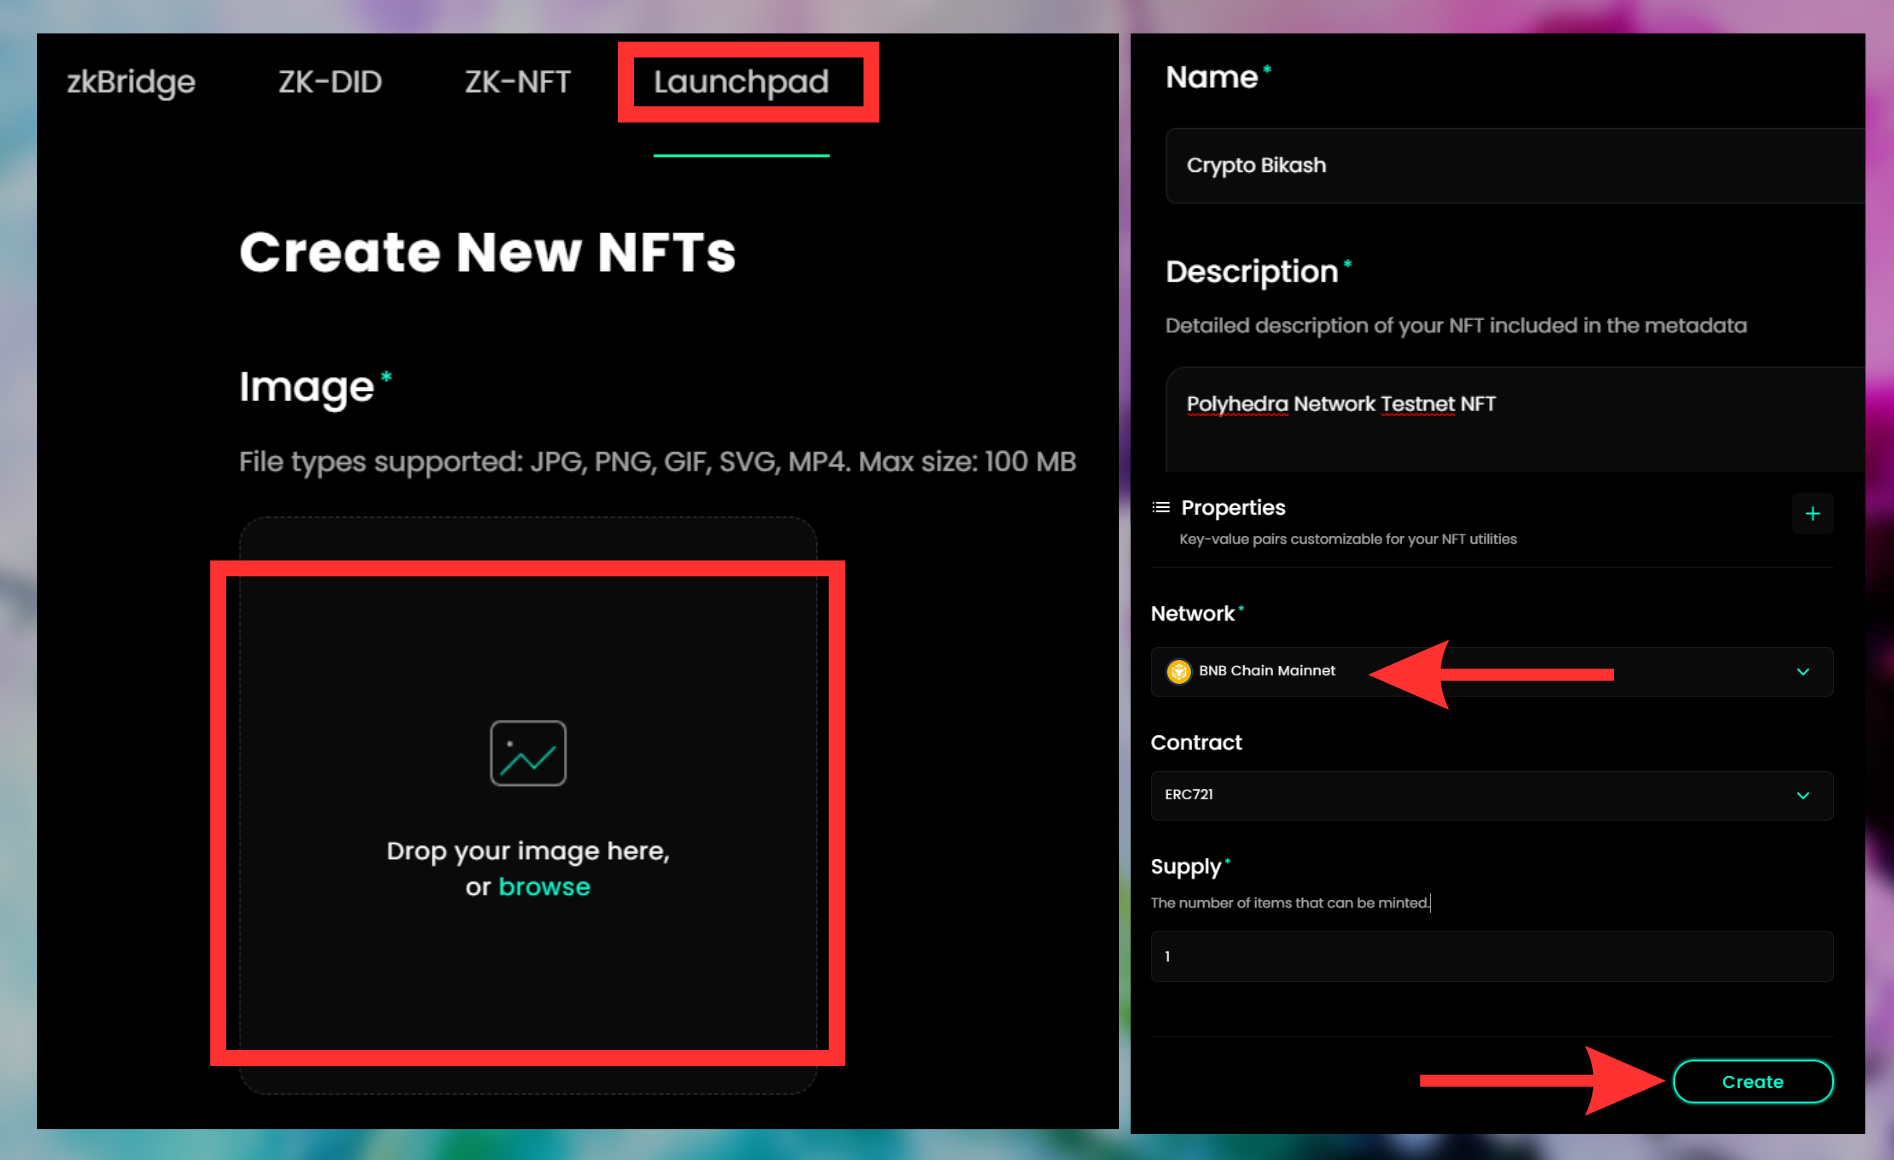1894x1160 pixels.
Task: Click the browse link to upload image
Action: tap(544, 887)
